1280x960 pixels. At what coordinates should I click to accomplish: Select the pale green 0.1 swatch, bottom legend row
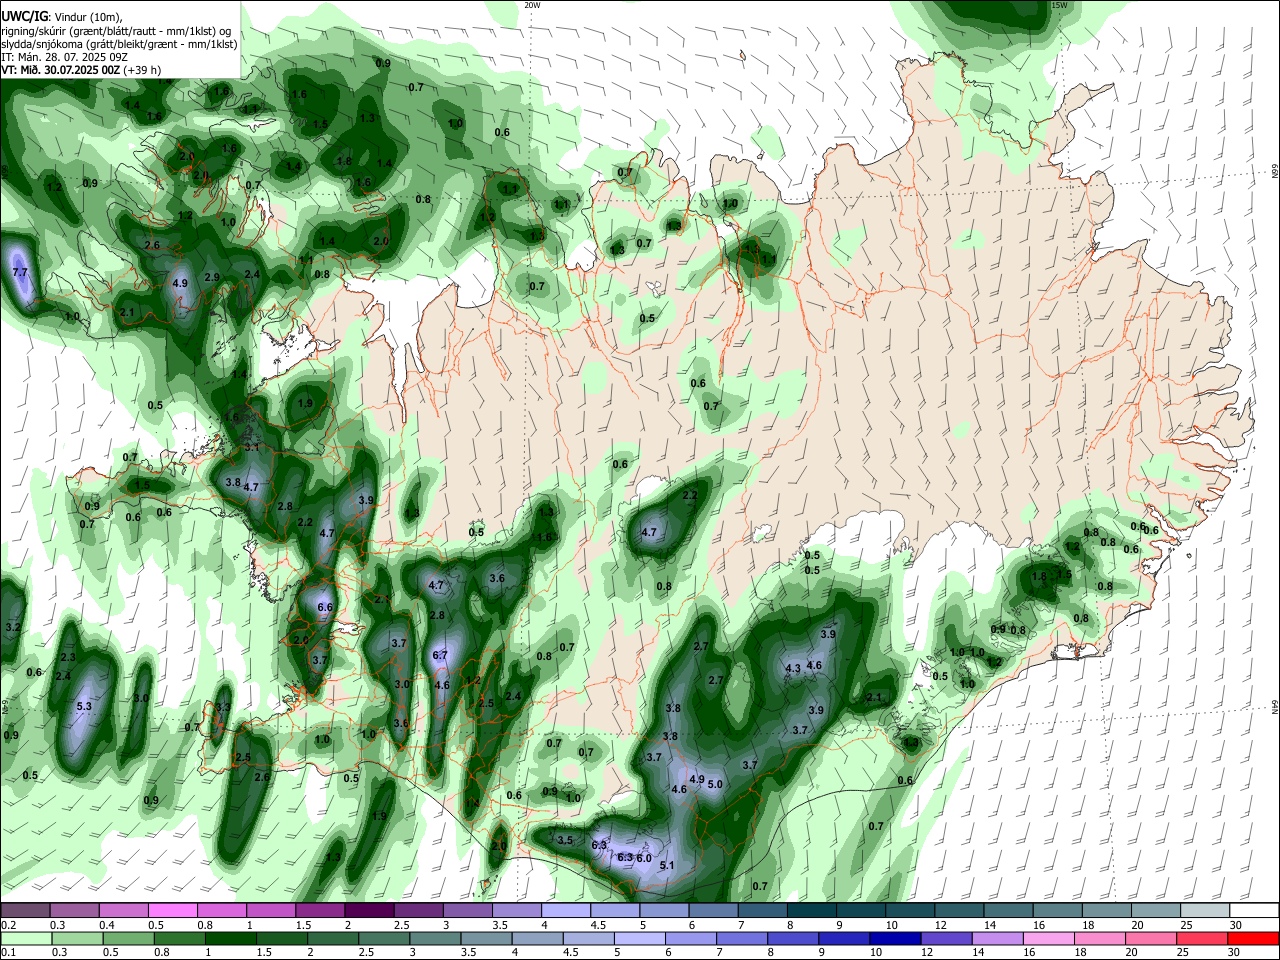click(26, 938)
